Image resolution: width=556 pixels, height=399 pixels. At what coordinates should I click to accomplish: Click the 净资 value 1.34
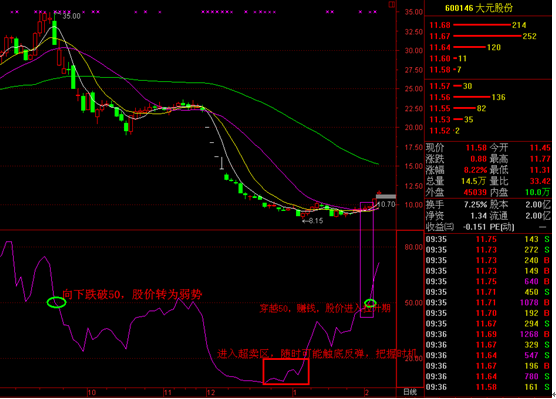click(x=478, y=216)
